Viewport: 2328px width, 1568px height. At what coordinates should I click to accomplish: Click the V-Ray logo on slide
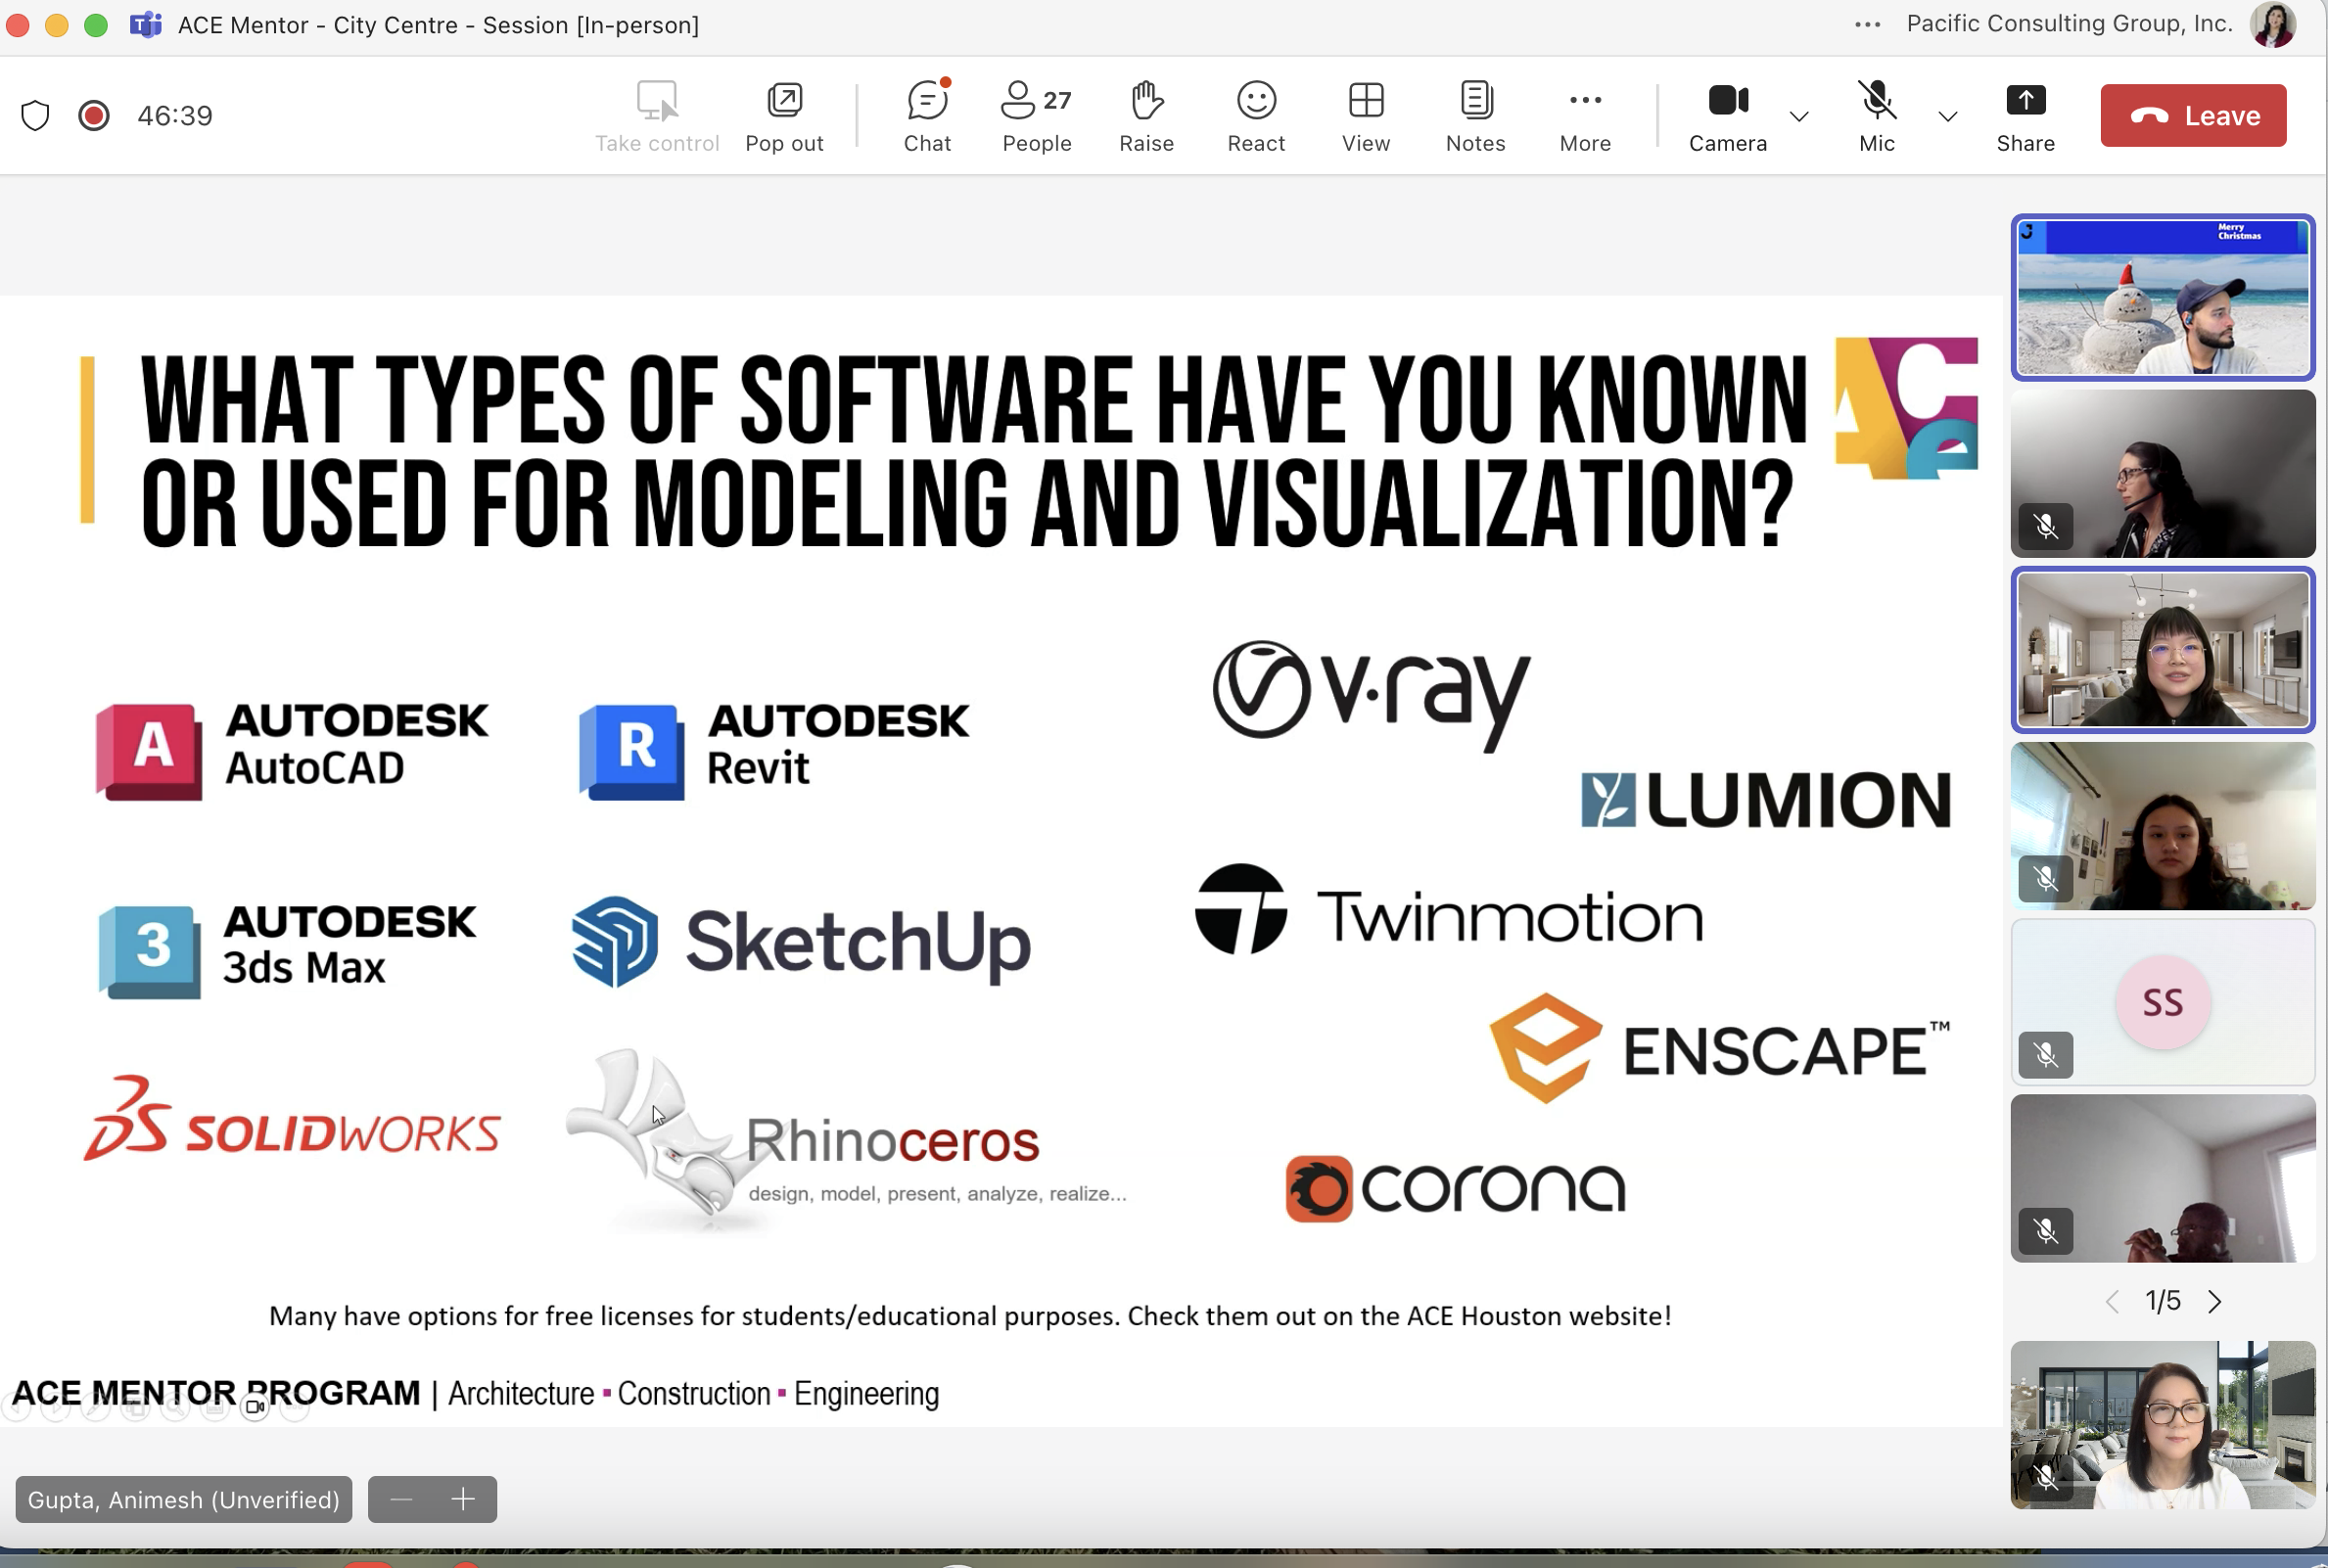pos(1371,695)
